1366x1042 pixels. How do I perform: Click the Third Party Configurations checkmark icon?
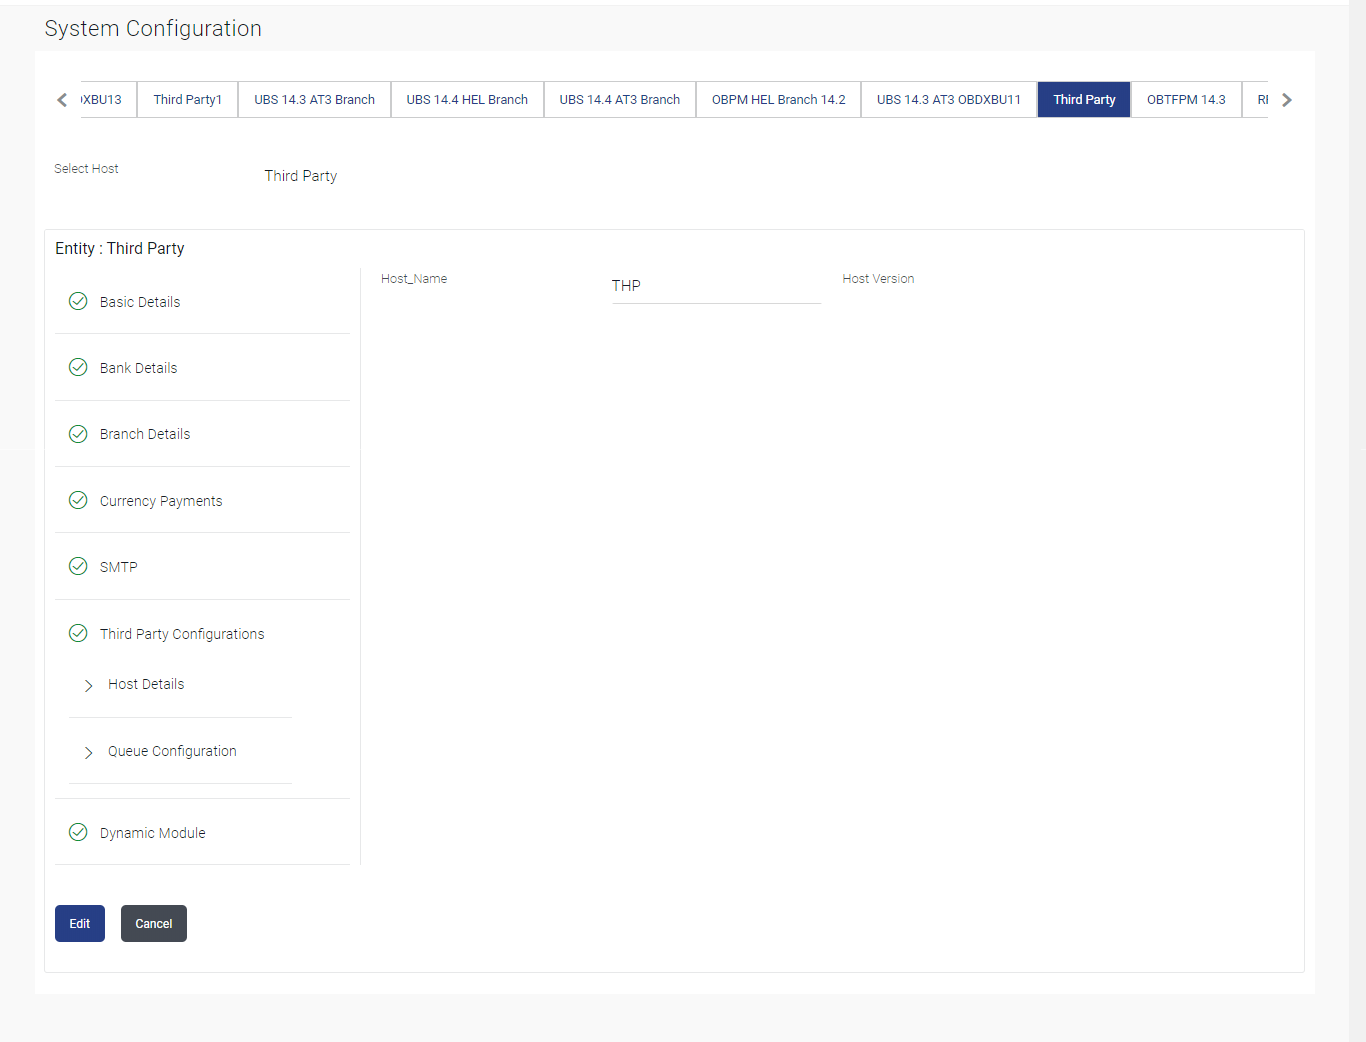pyautogui.click(x=78, y=633)
